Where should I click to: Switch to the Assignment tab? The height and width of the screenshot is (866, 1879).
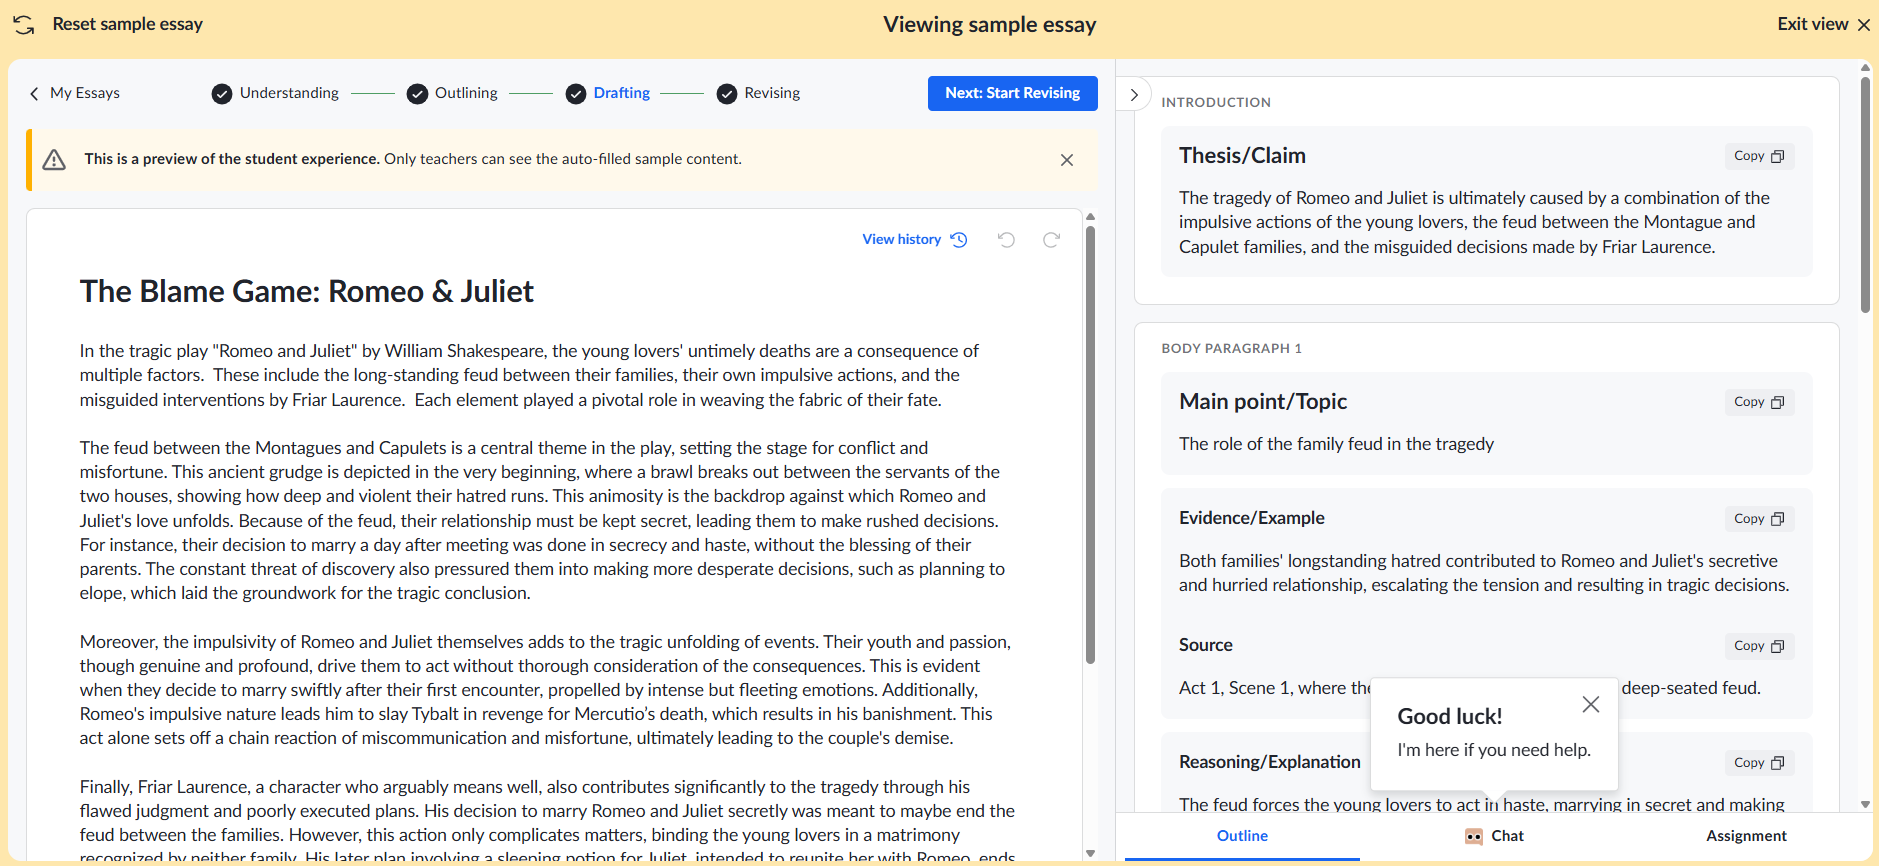[x=1746, y=836]
